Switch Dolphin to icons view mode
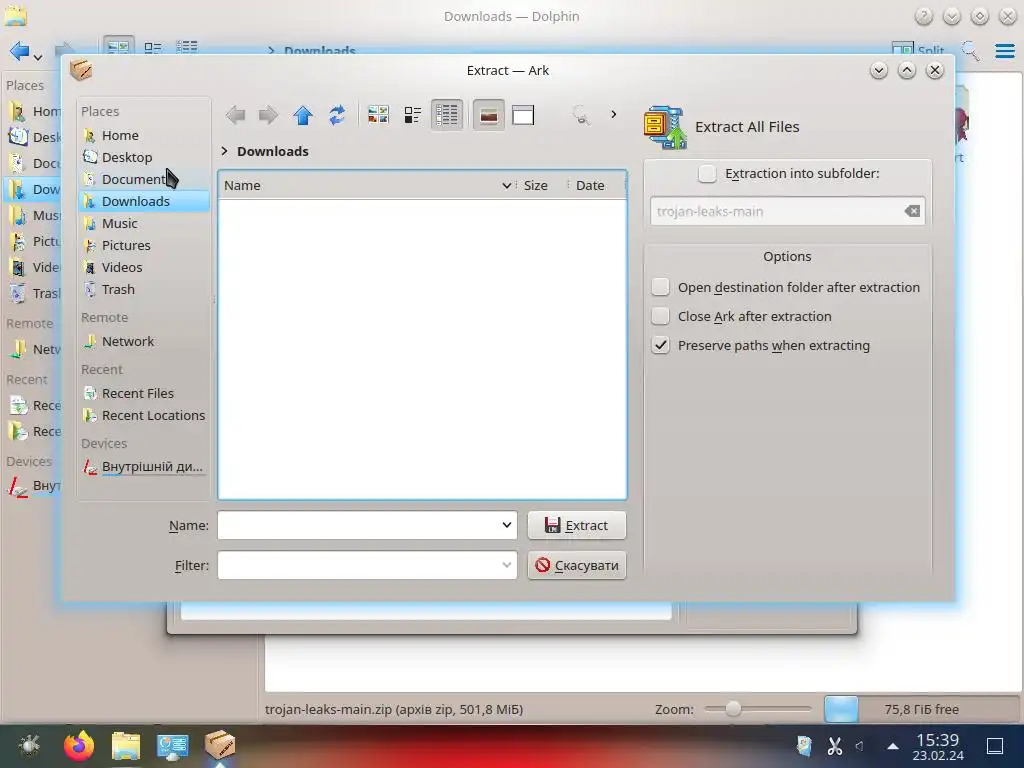Screen dimensions: 1024x768 pos(118,47)
